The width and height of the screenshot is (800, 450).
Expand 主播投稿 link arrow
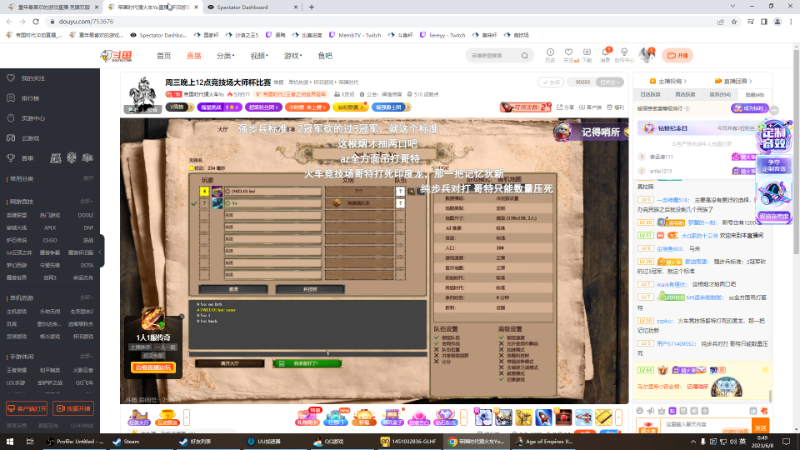[x=668, y=81]
